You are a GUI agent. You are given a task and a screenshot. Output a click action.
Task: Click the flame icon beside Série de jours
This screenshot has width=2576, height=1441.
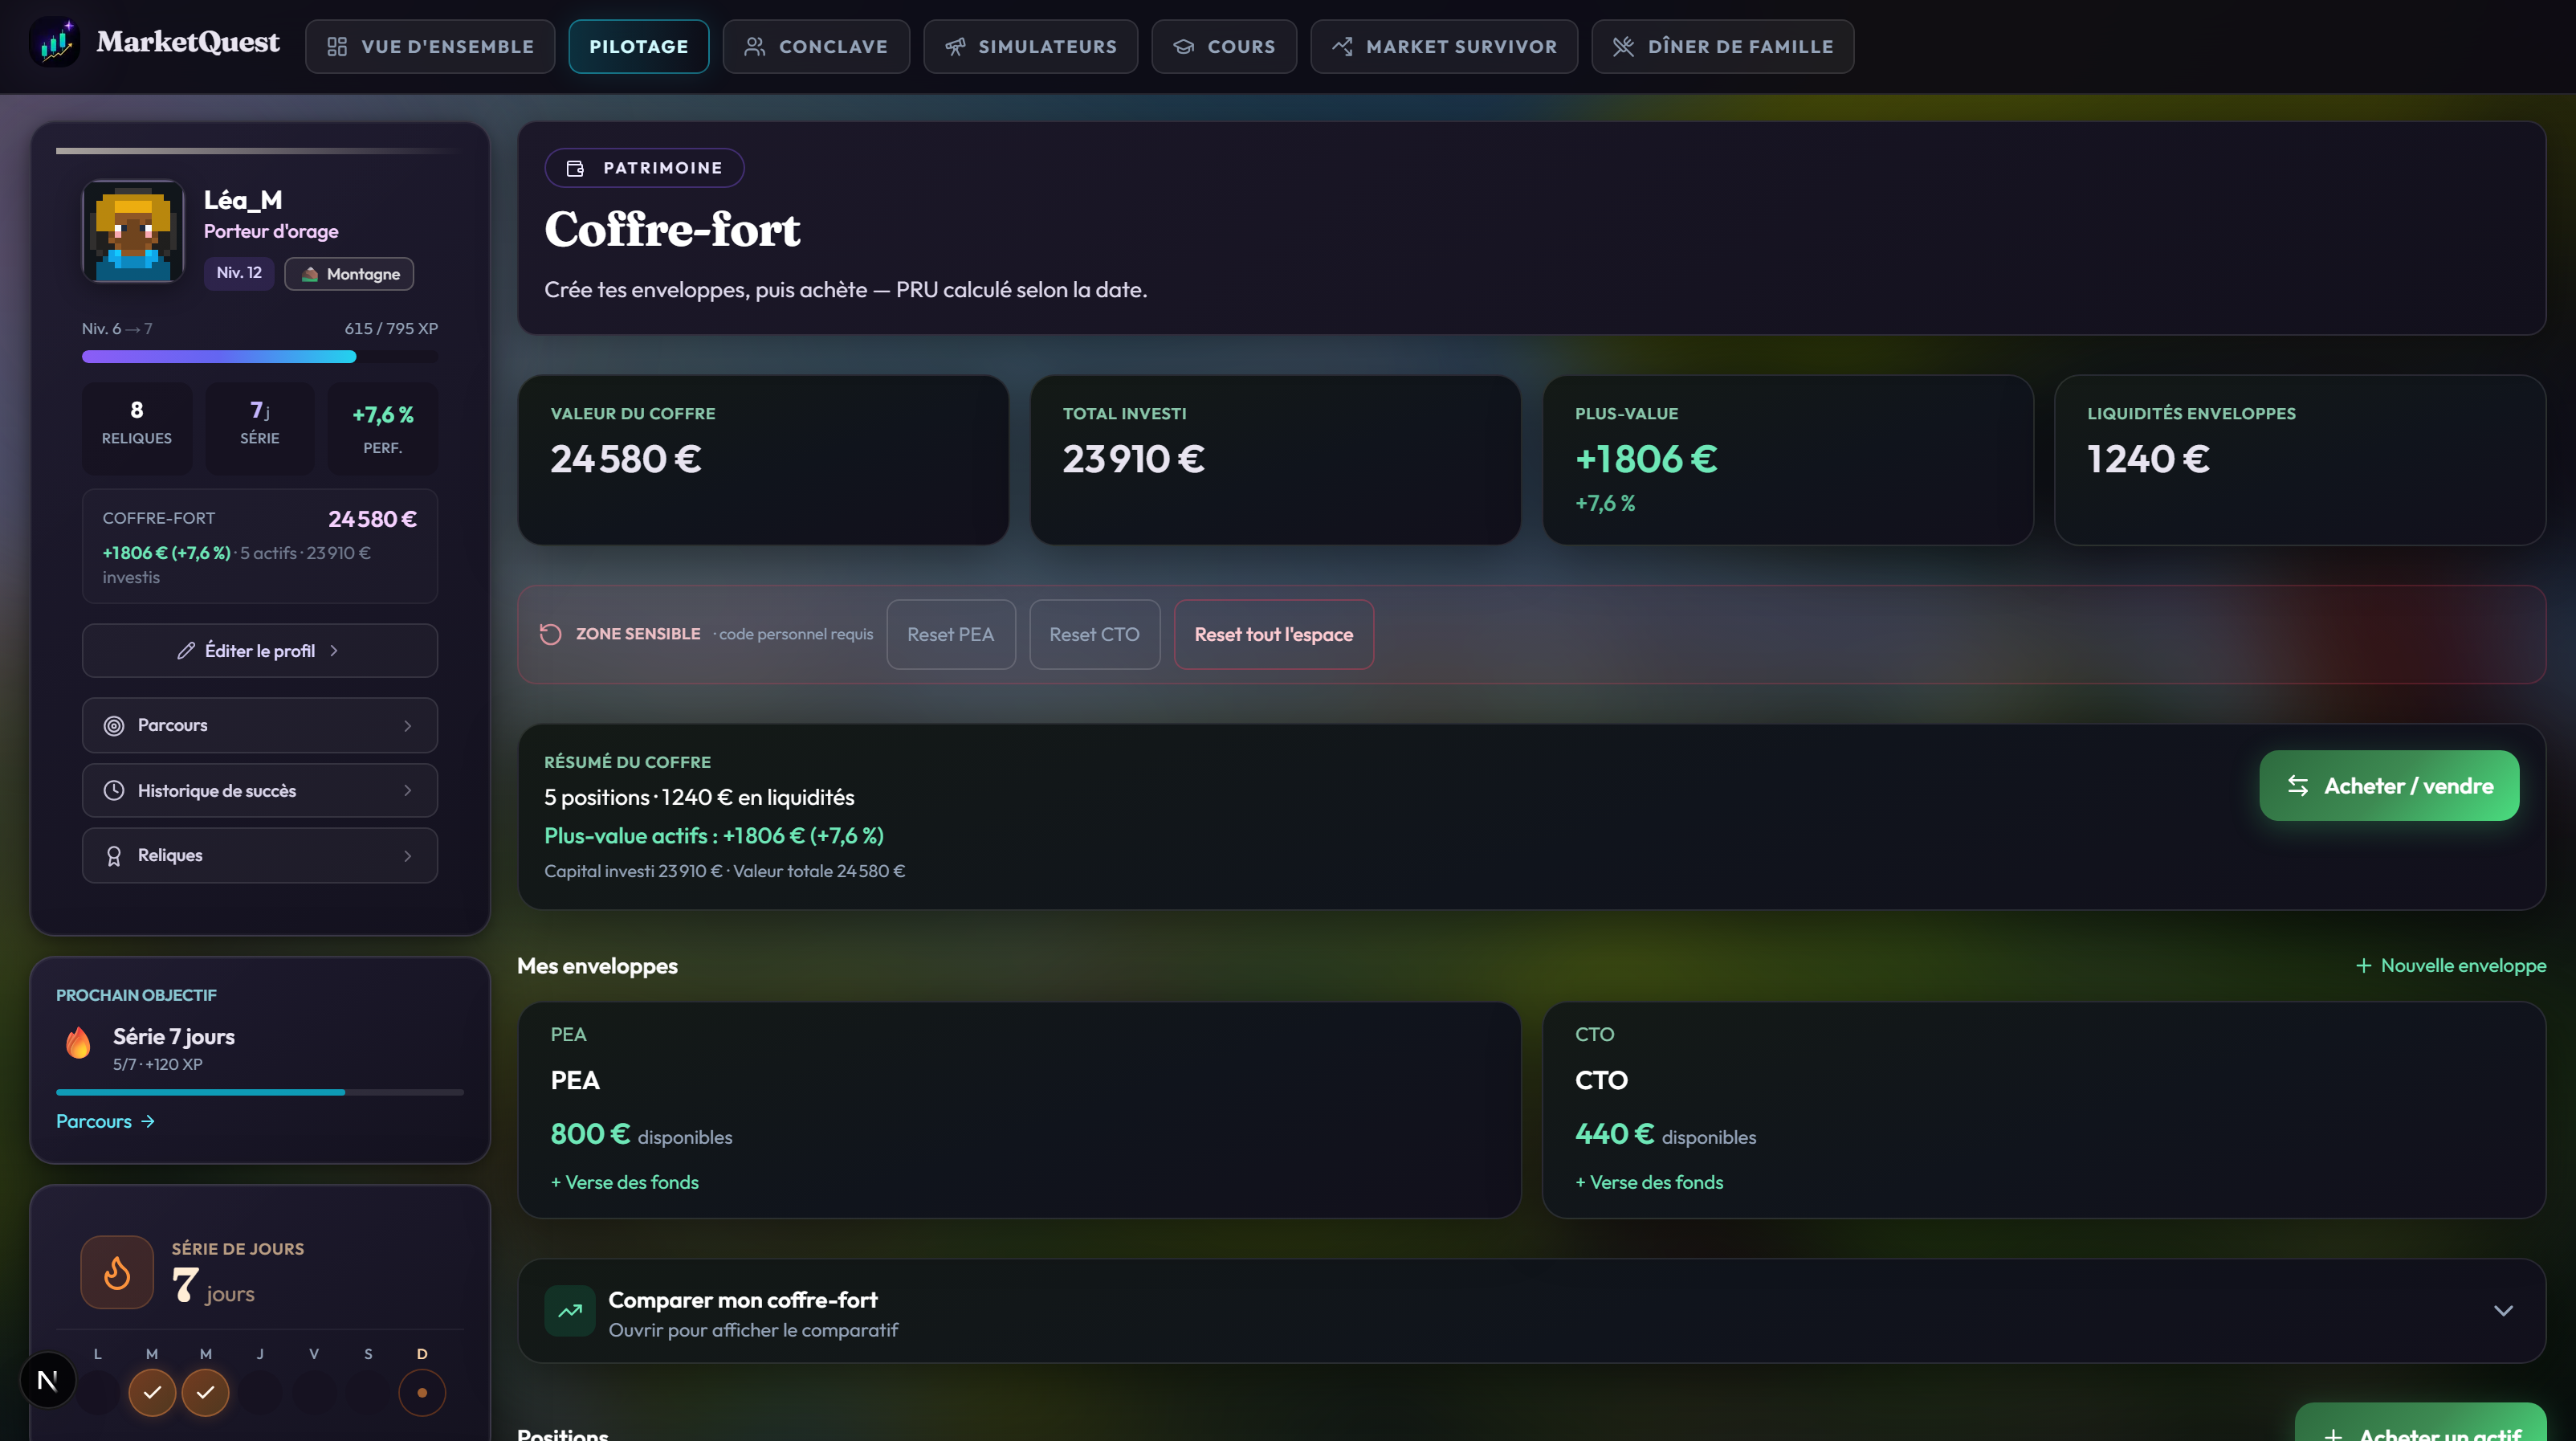[117, 1272]
